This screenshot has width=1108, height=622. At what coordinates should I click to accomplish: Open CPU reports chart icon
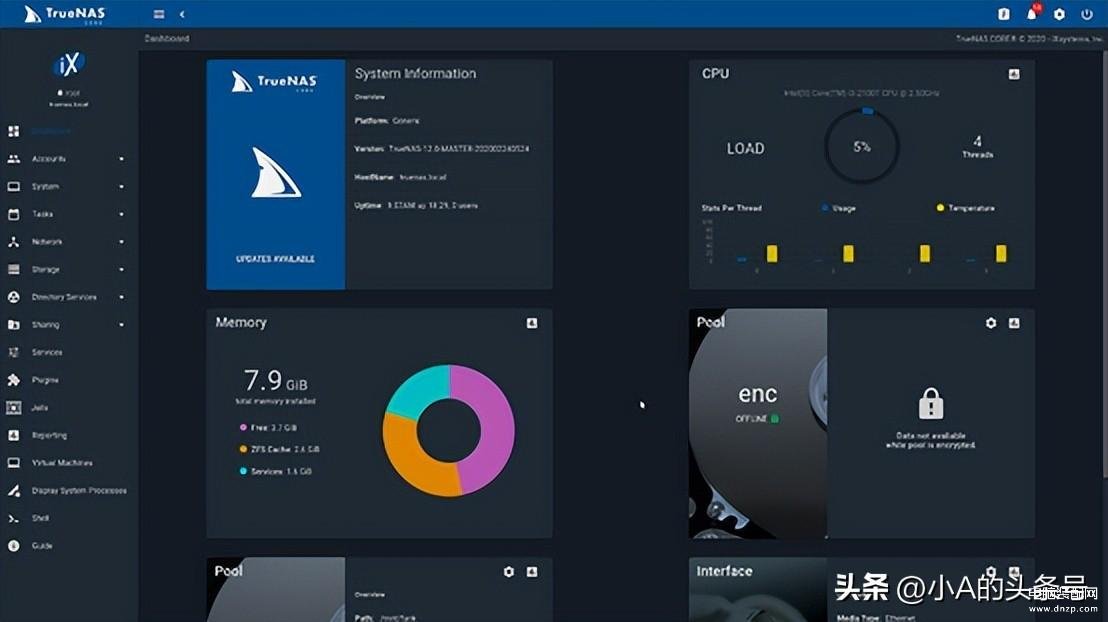[1014, 74]
